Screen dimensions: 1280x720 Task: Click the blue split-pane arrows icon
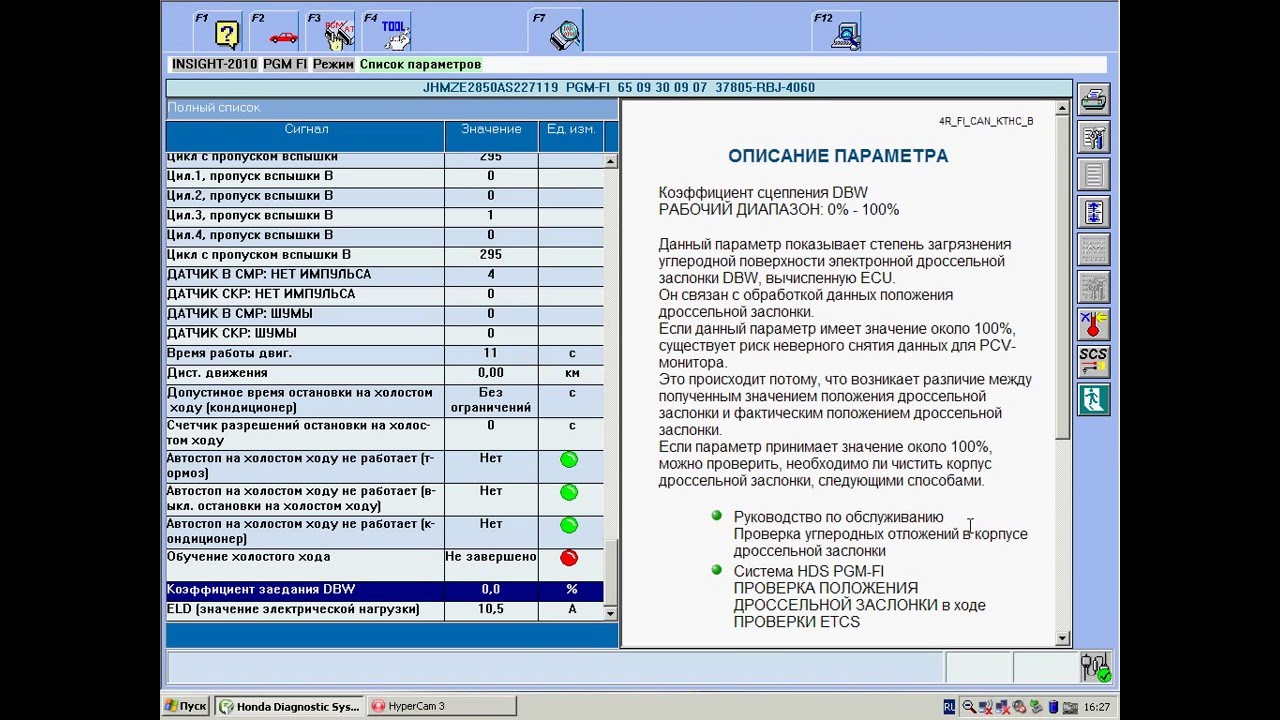(1094, 212)
